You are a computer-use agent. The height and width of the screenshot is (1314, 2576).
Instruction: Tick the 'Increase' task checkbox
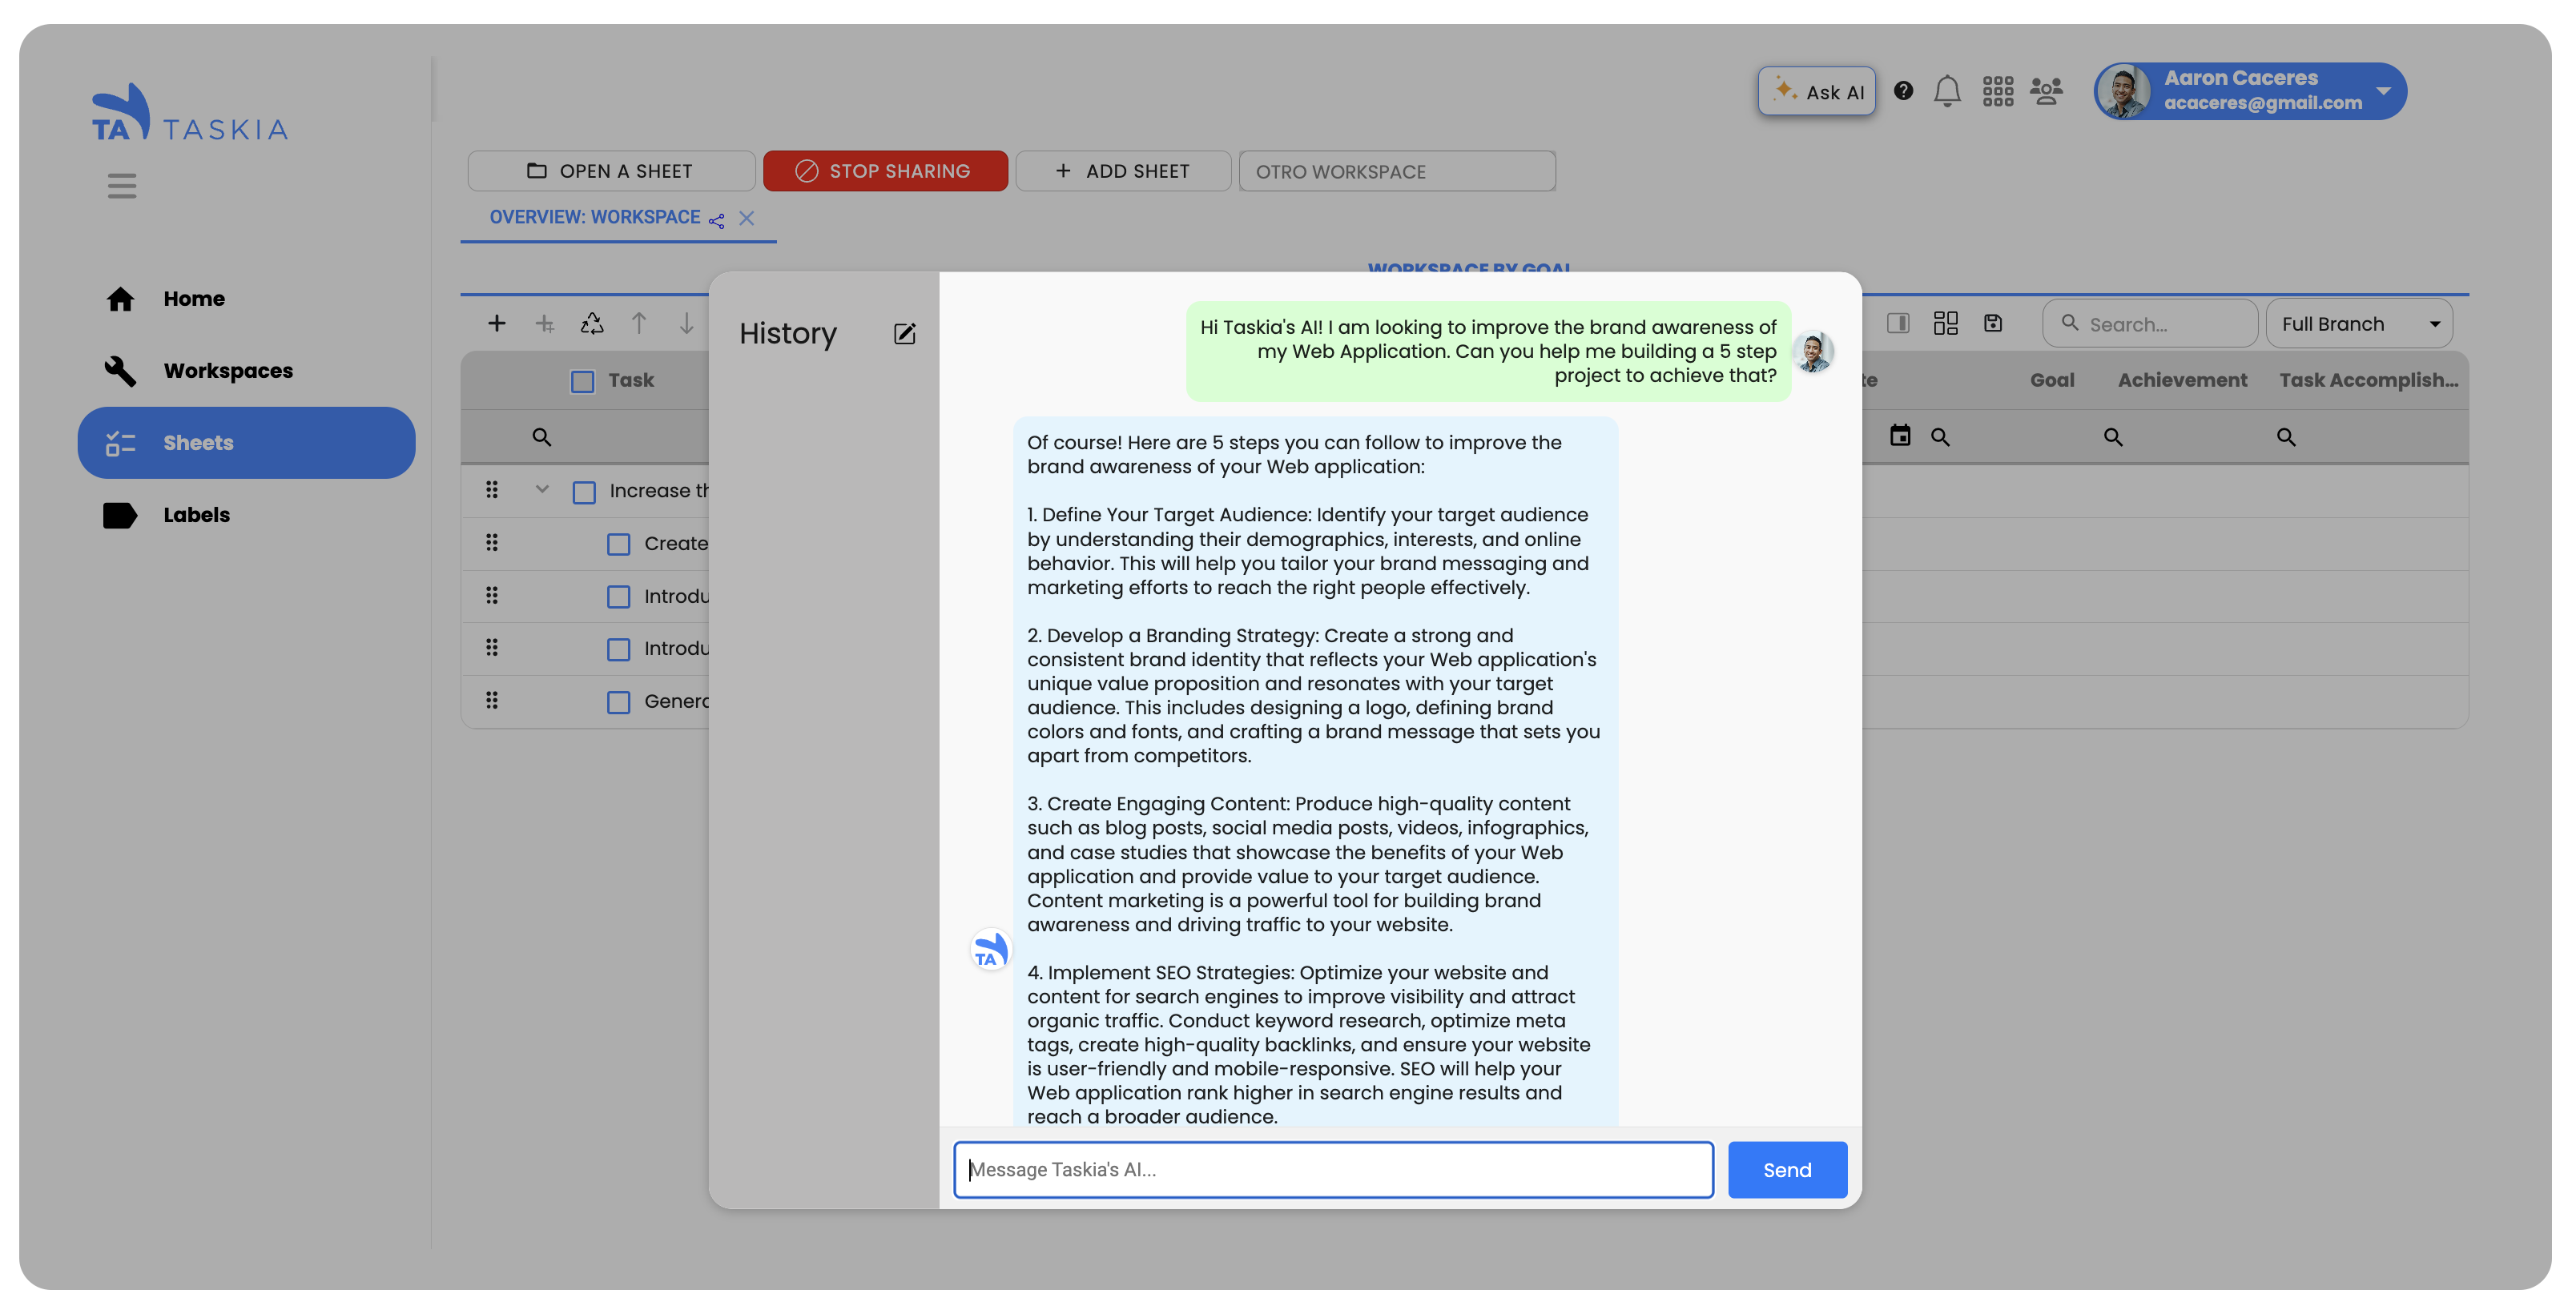[584, 492]
